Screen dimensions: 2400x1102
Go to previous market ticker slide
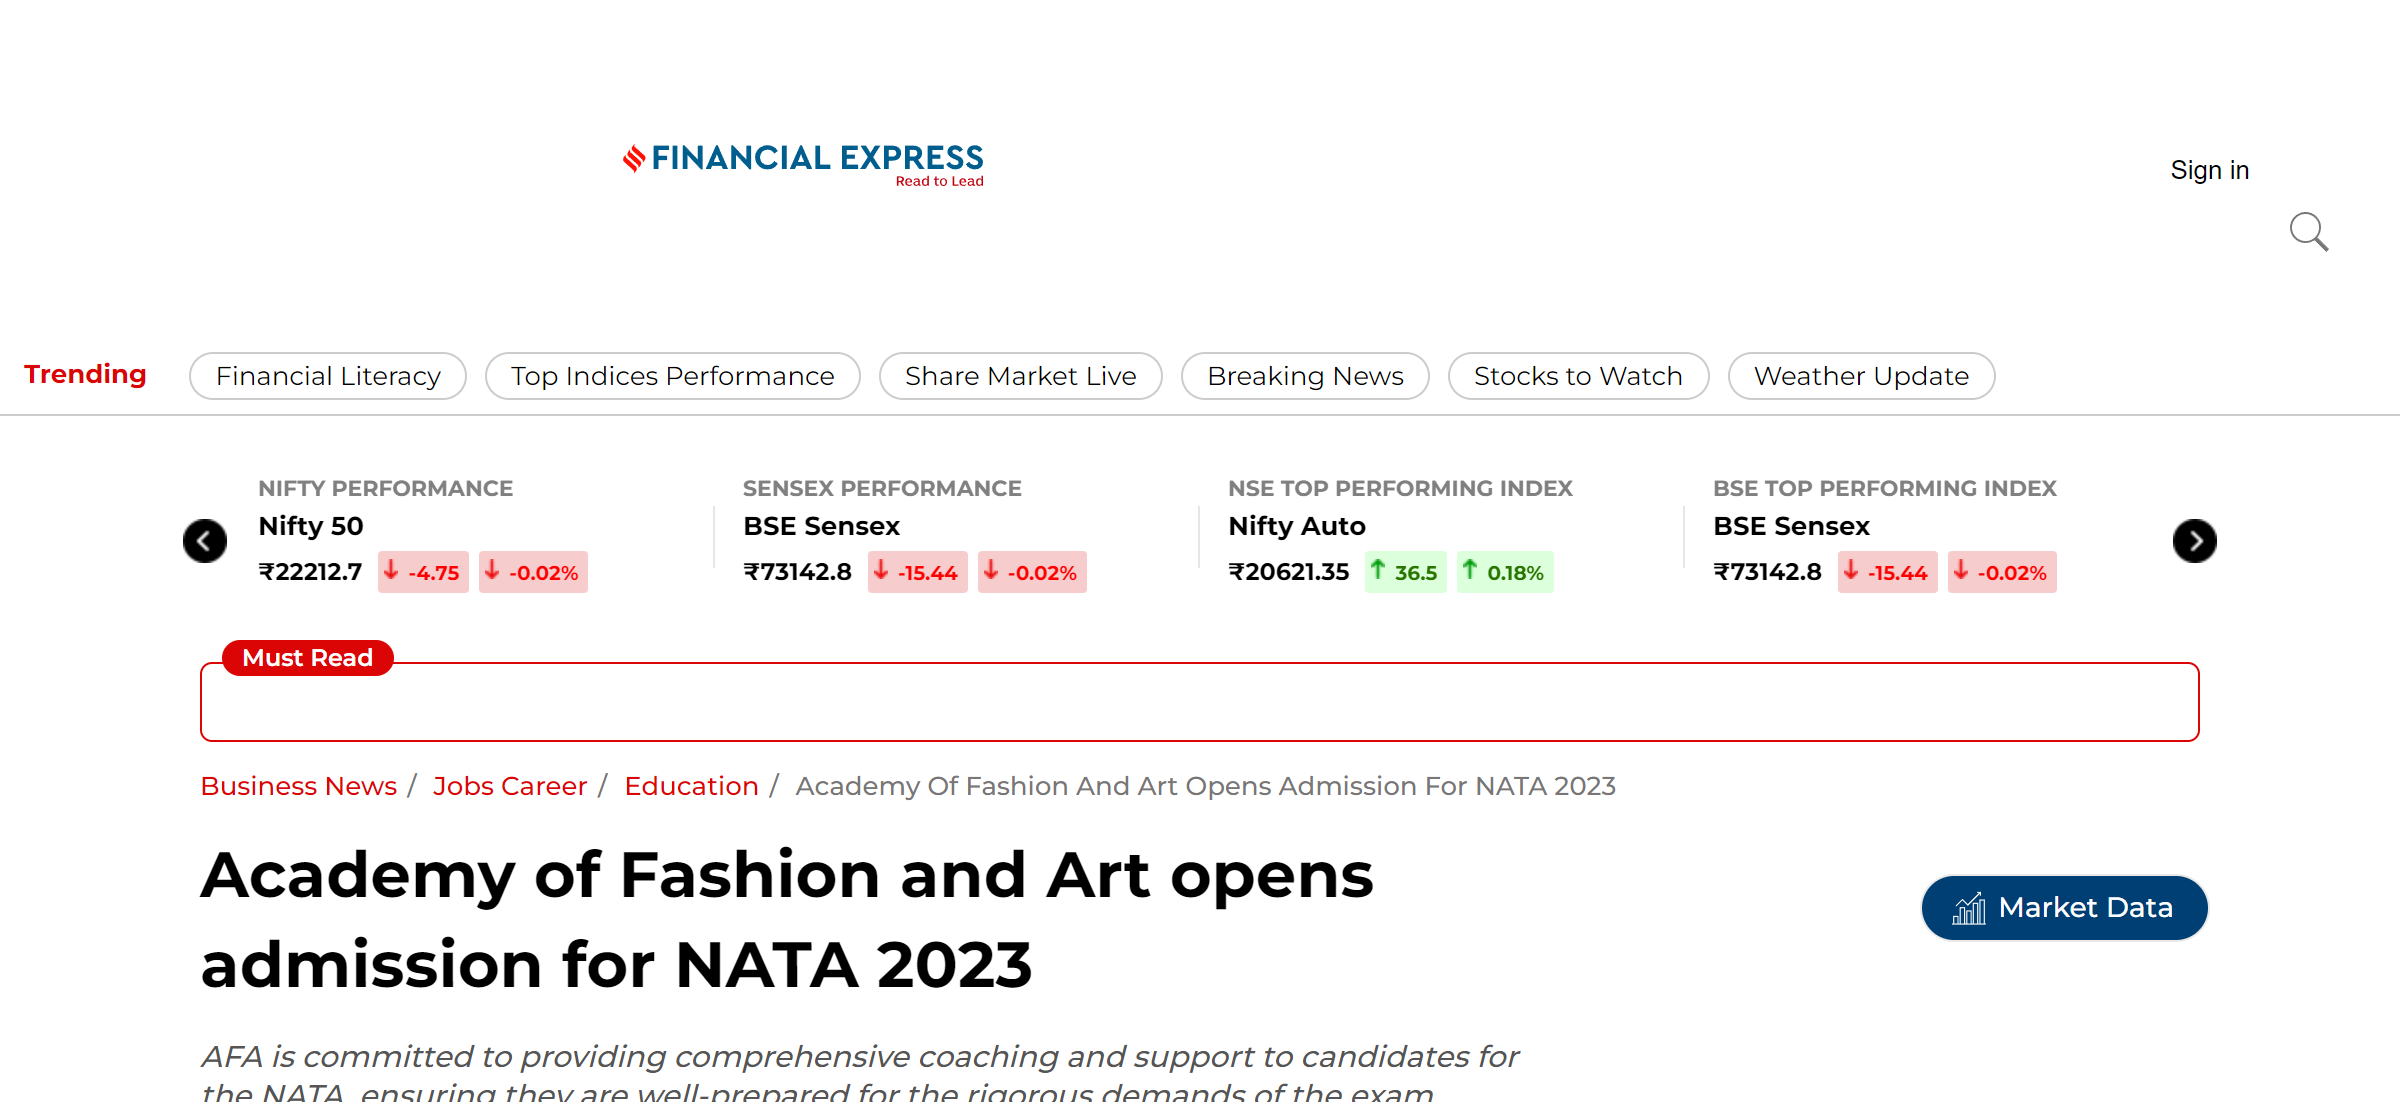(205, 541)
